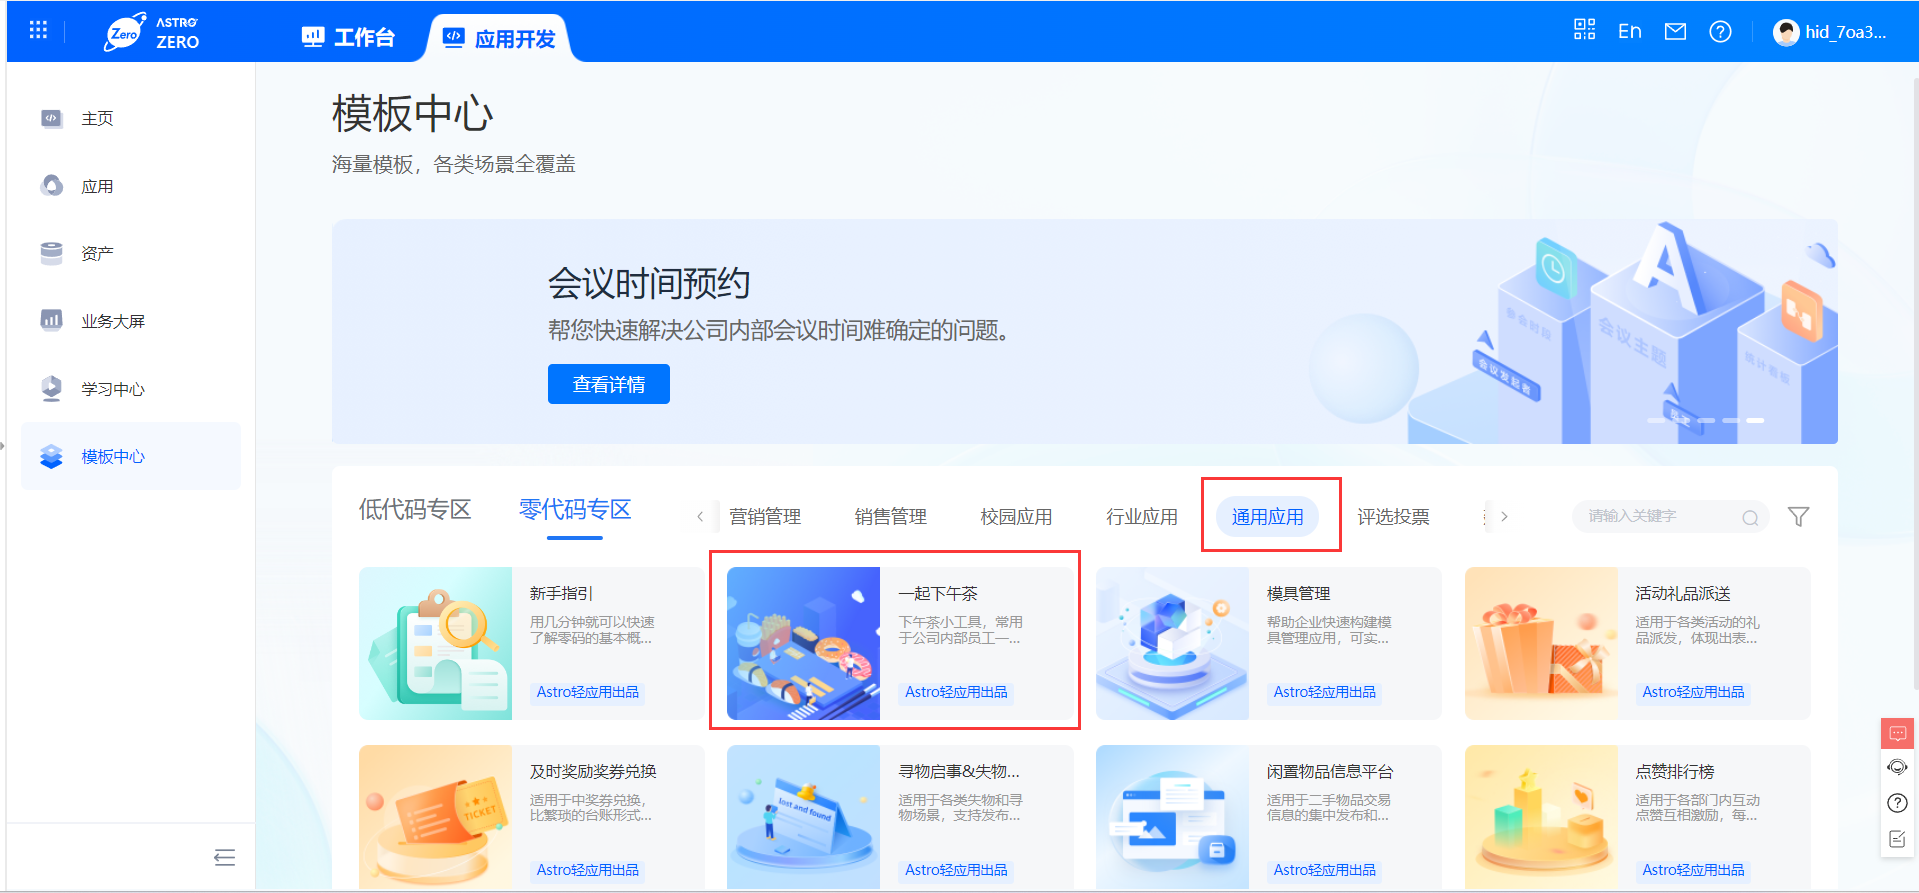Select the 通用应用 category

coord(1268,517)
